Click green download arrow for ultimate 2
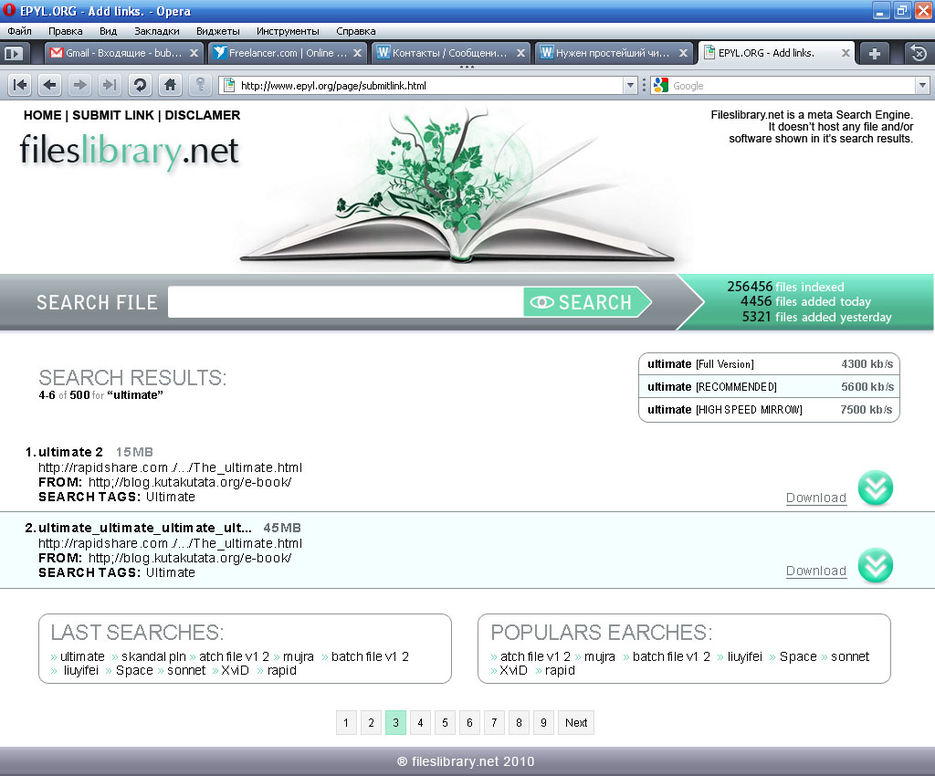The image size is (935, 776). (x=875, y=488)
